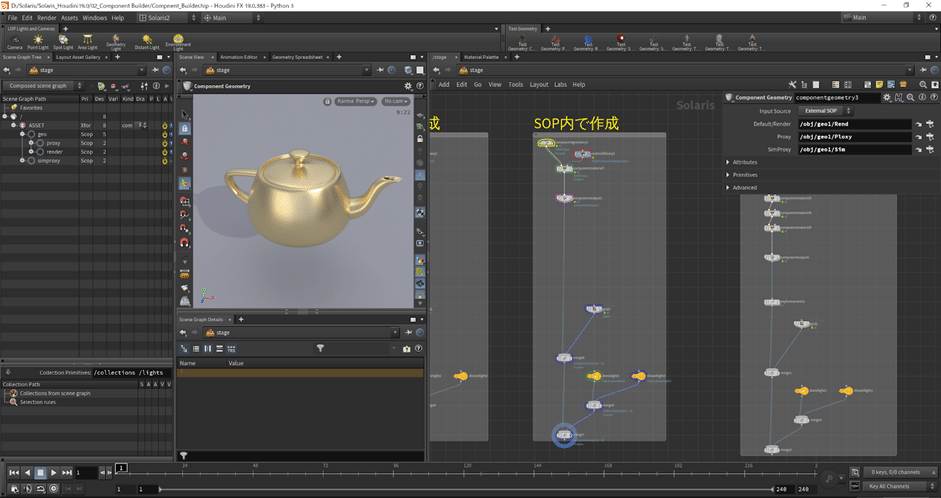Choose the Spot Light shelf tool

coord(64,41)
